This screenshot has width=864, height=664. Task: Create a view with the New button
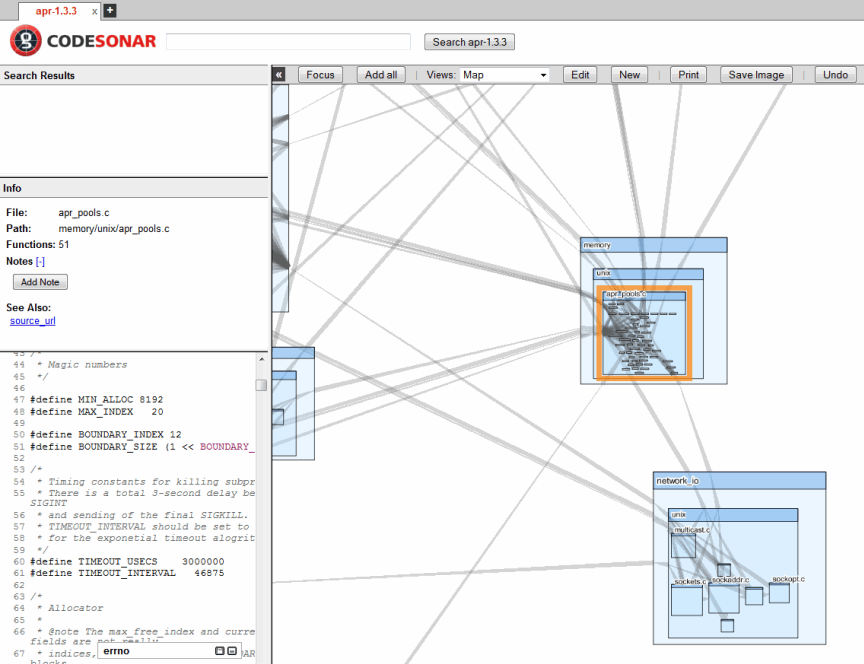coord(629,74)
